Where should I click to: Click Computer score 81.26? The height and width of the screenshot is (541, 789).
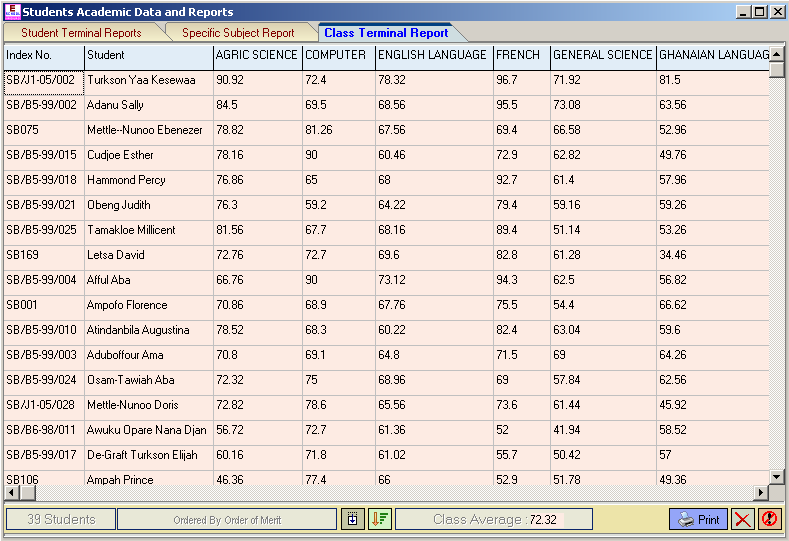point(339,132)
